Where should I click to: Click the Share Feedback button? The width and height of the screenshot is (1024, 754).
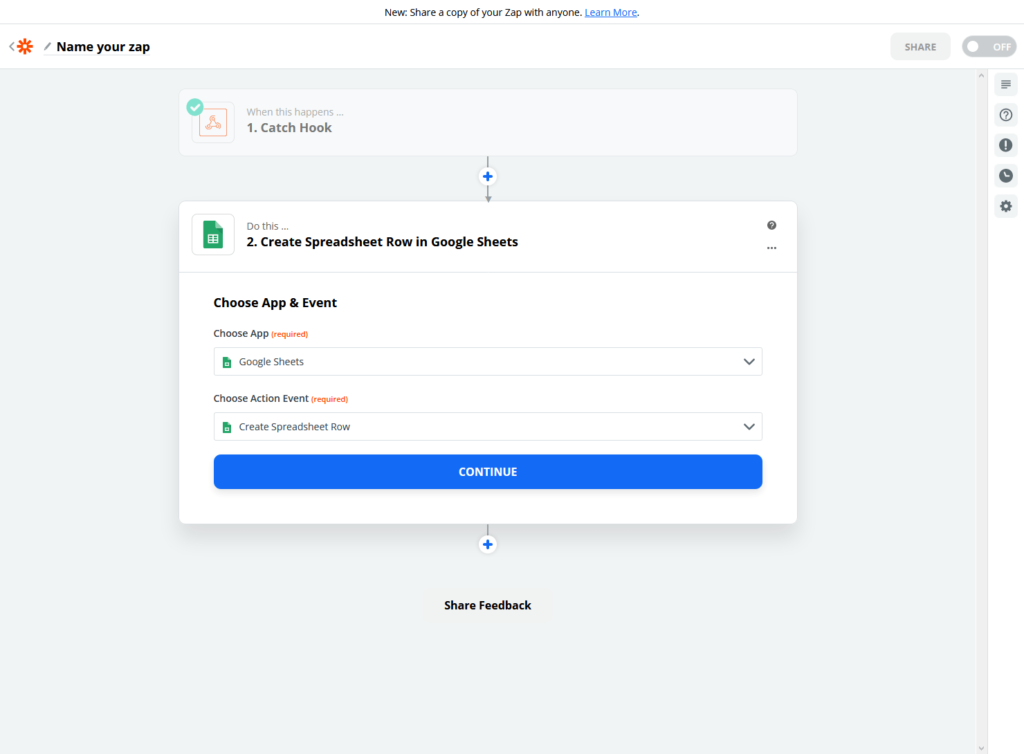488,605
